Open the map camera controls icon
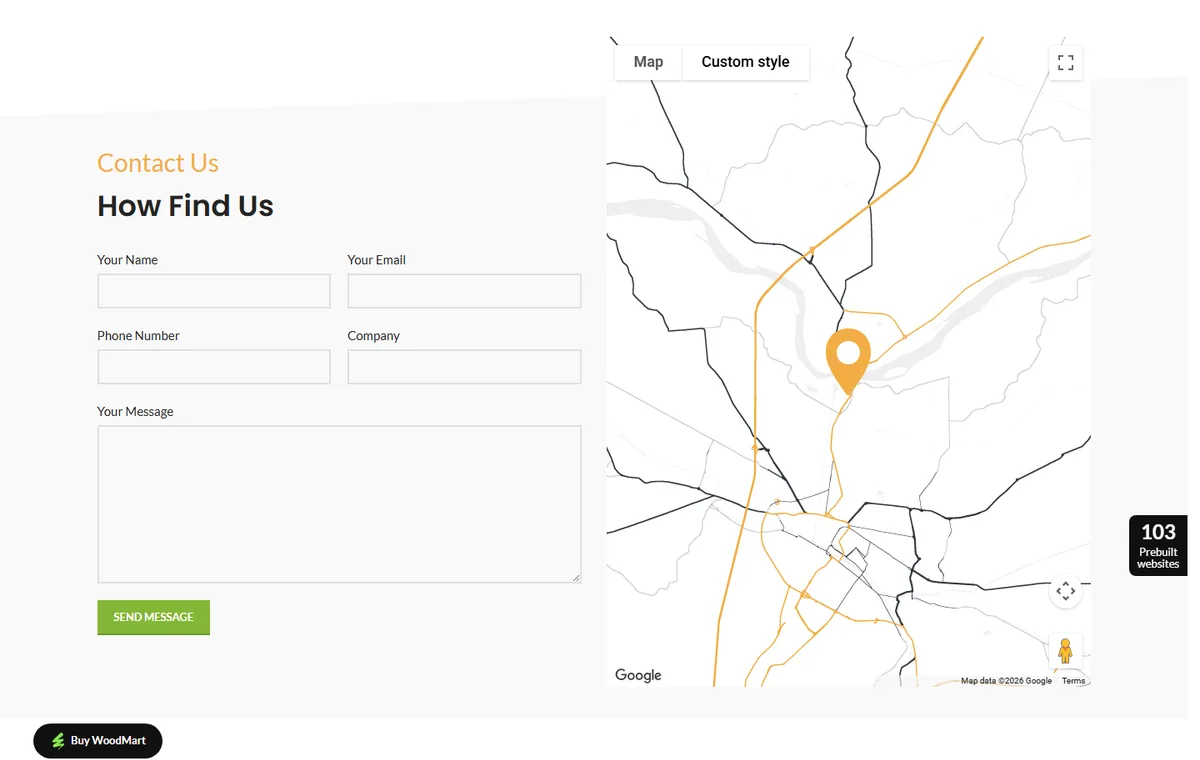Screen dimensions: 1200x760 pyautogui.click(x=1066, y=591)
